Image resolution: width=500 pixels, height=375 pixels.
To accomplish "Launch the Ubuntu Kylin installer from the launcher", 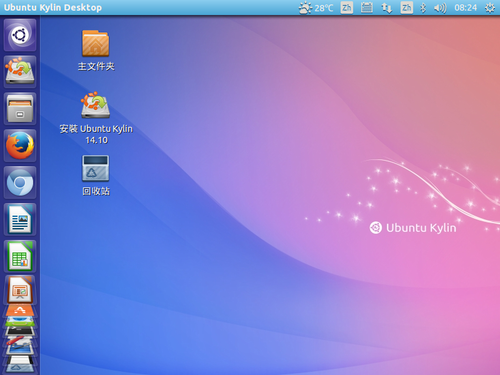I will point(20,71).
